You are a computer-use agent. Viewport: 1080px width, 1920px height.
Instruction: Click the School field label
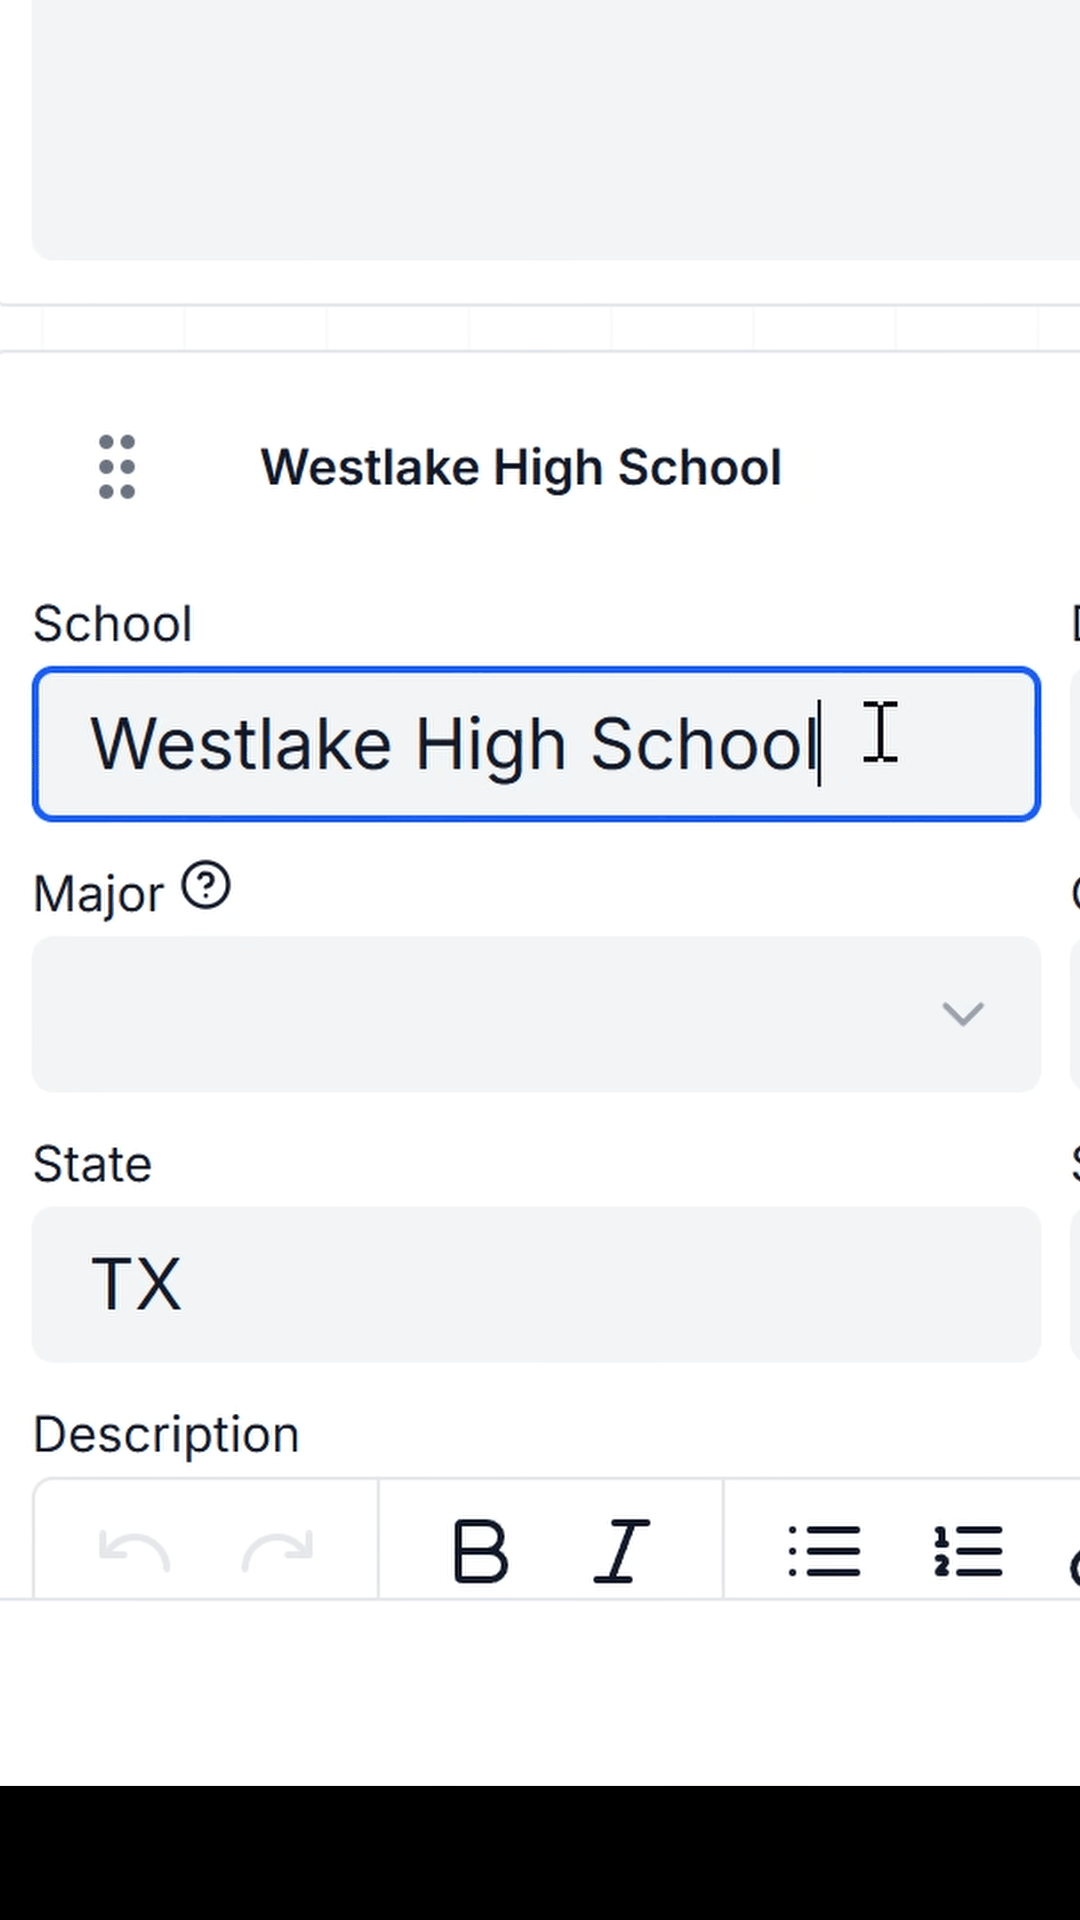(112, 624)
